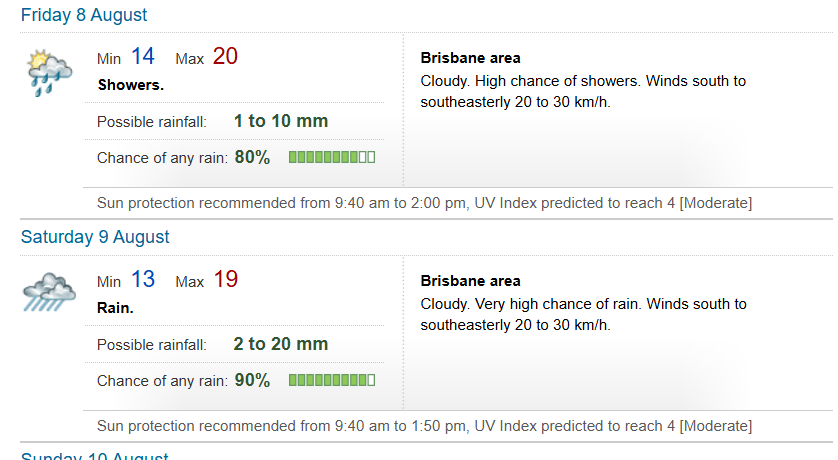Open the Friday 8 August heading
The height and width of the screenshot is (460, 838).
pos(84,15)
